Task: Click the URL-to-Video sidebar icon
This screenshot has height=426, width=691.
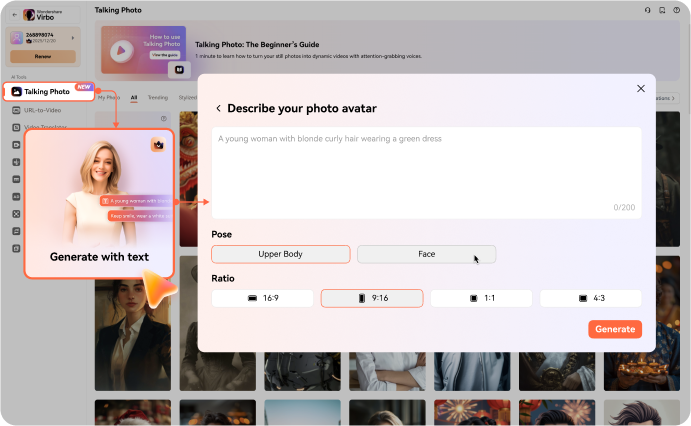Action: [16, 110]
